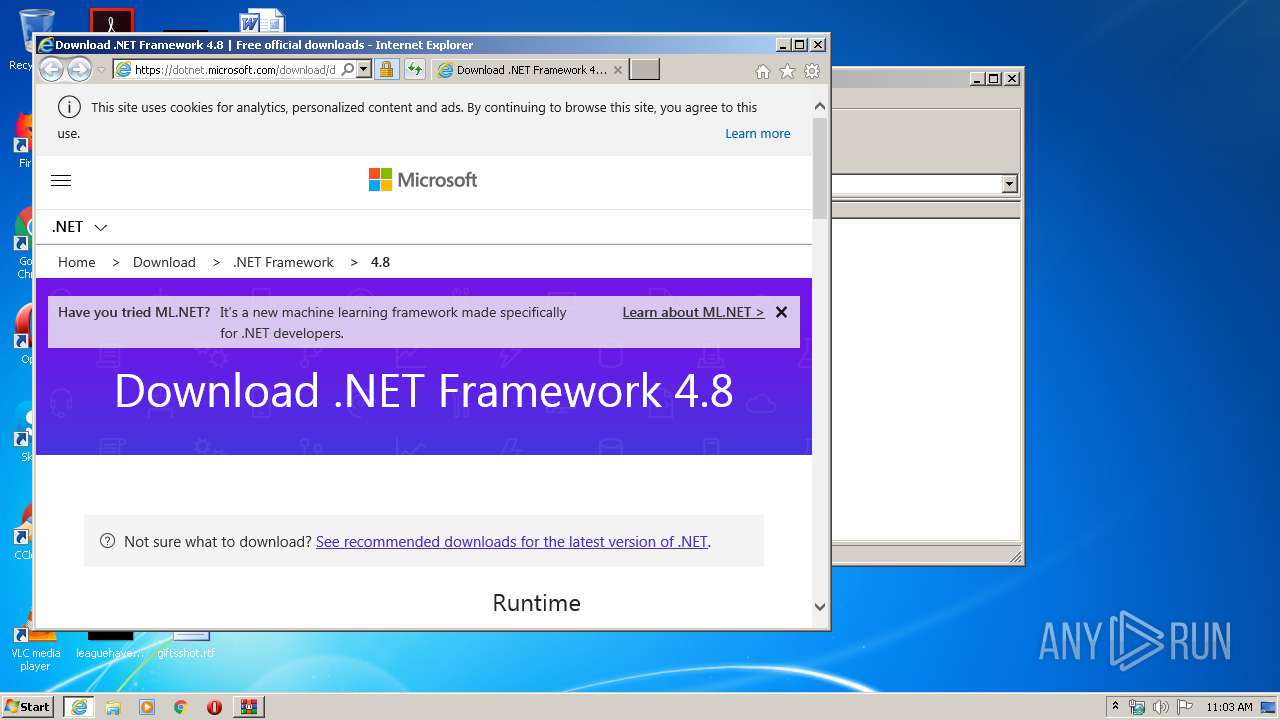Viewport: 1280px width, 720px height.
Task: Expand the address bar autocomplete dropdown
Action: point(364,70)
